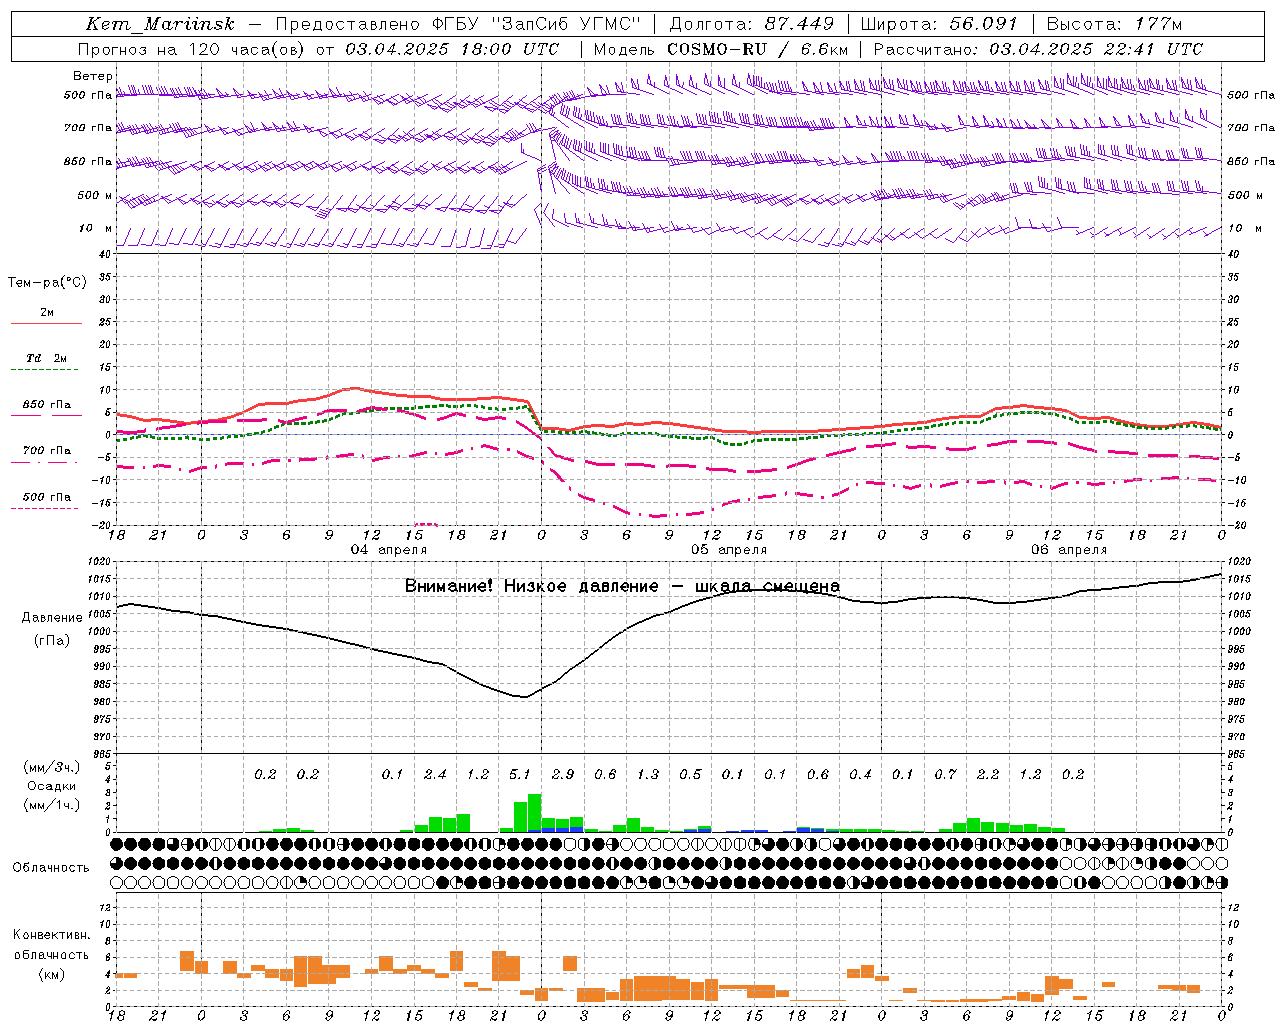Select the 2.9 precipitation value
The image size is (1280, 1024).
click(563, 775)
